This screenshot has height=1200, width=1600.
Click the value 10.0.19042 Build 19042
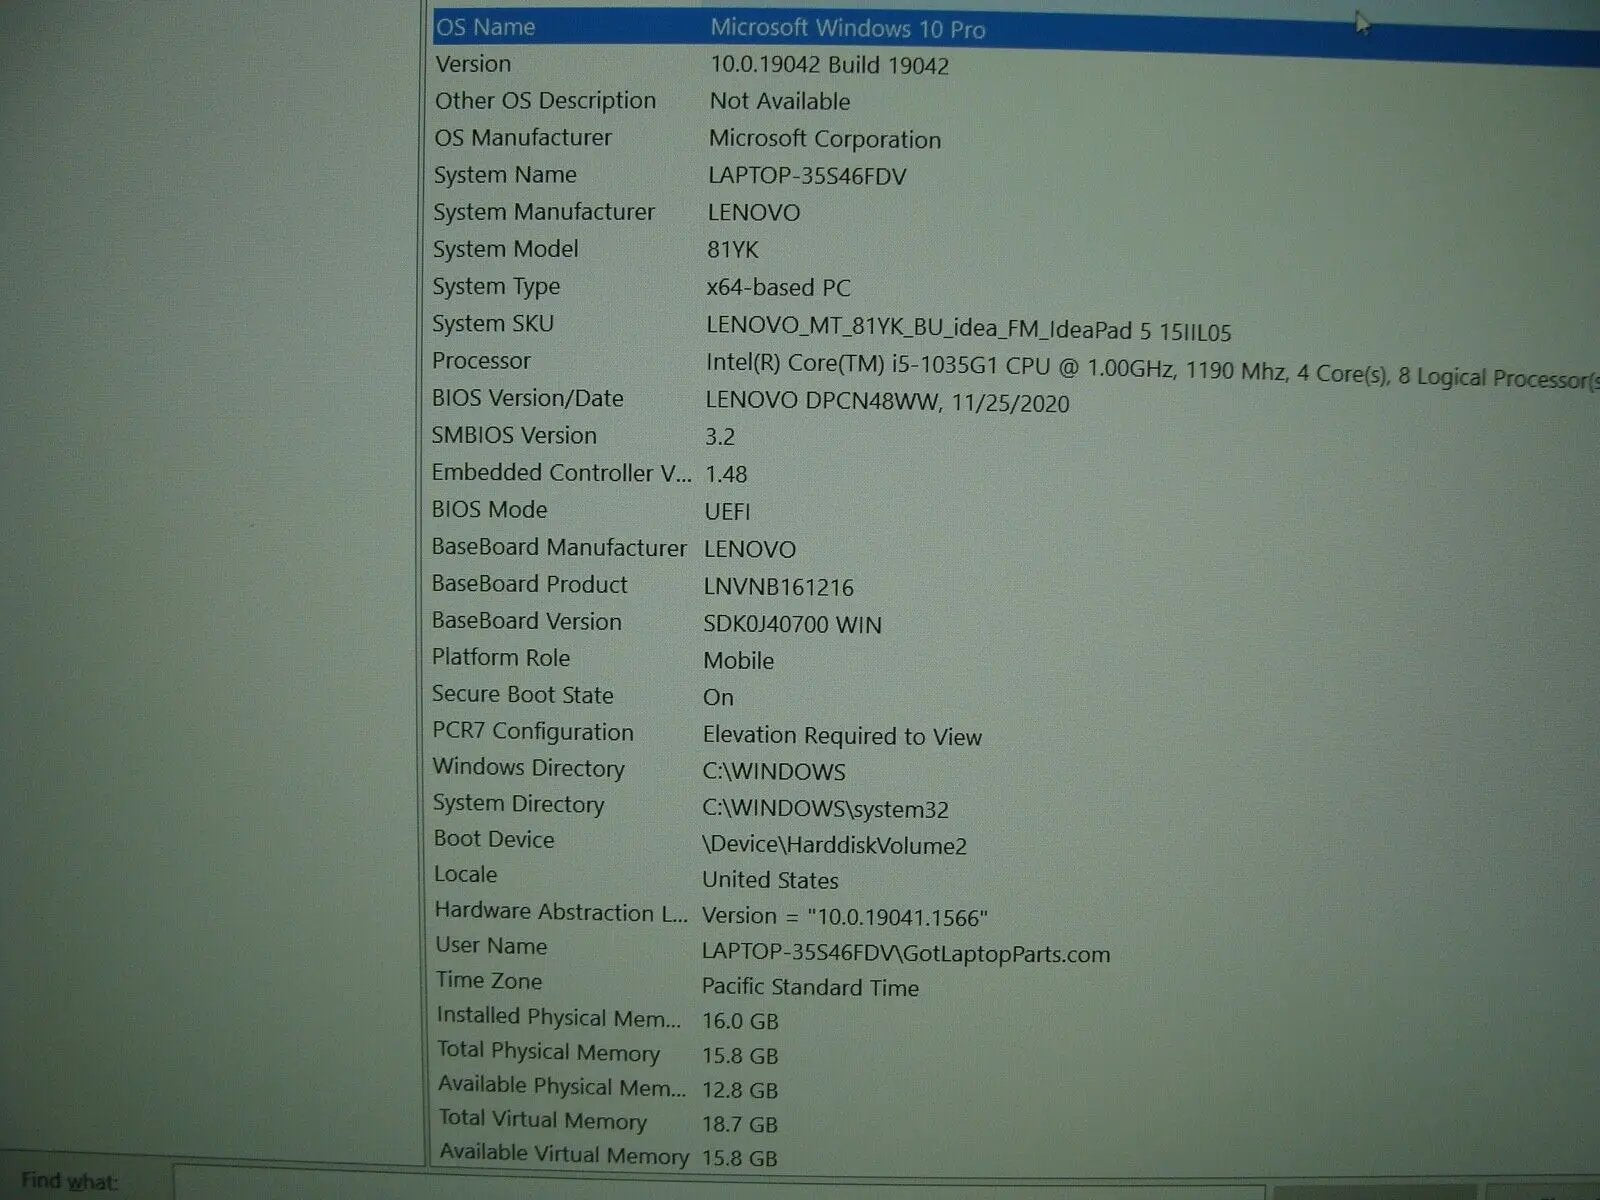[830, 66]
